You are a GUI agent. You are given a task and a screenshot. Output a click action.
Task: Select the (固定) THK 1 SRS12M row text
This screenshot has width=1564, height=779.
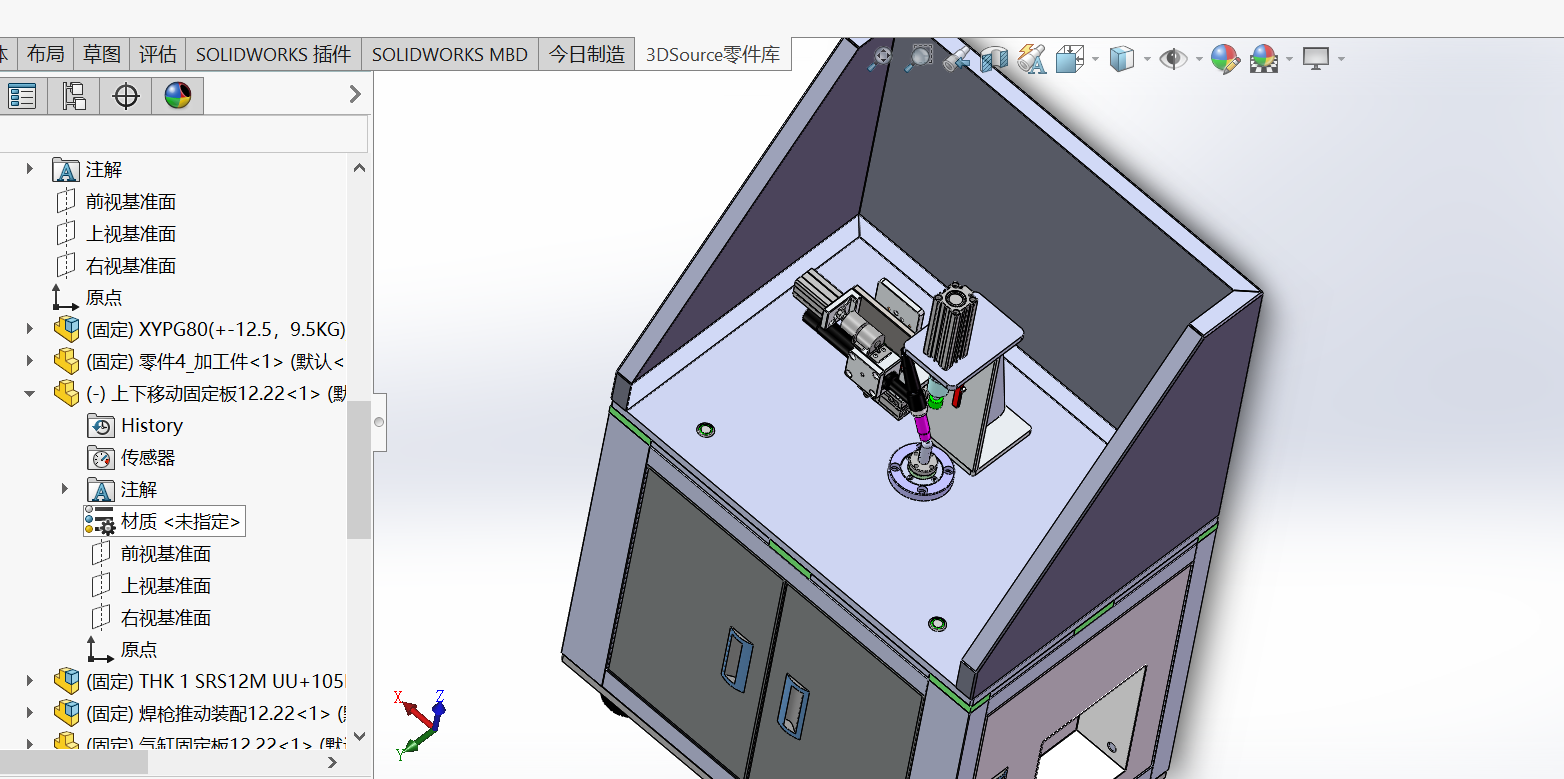coord(215,681)
